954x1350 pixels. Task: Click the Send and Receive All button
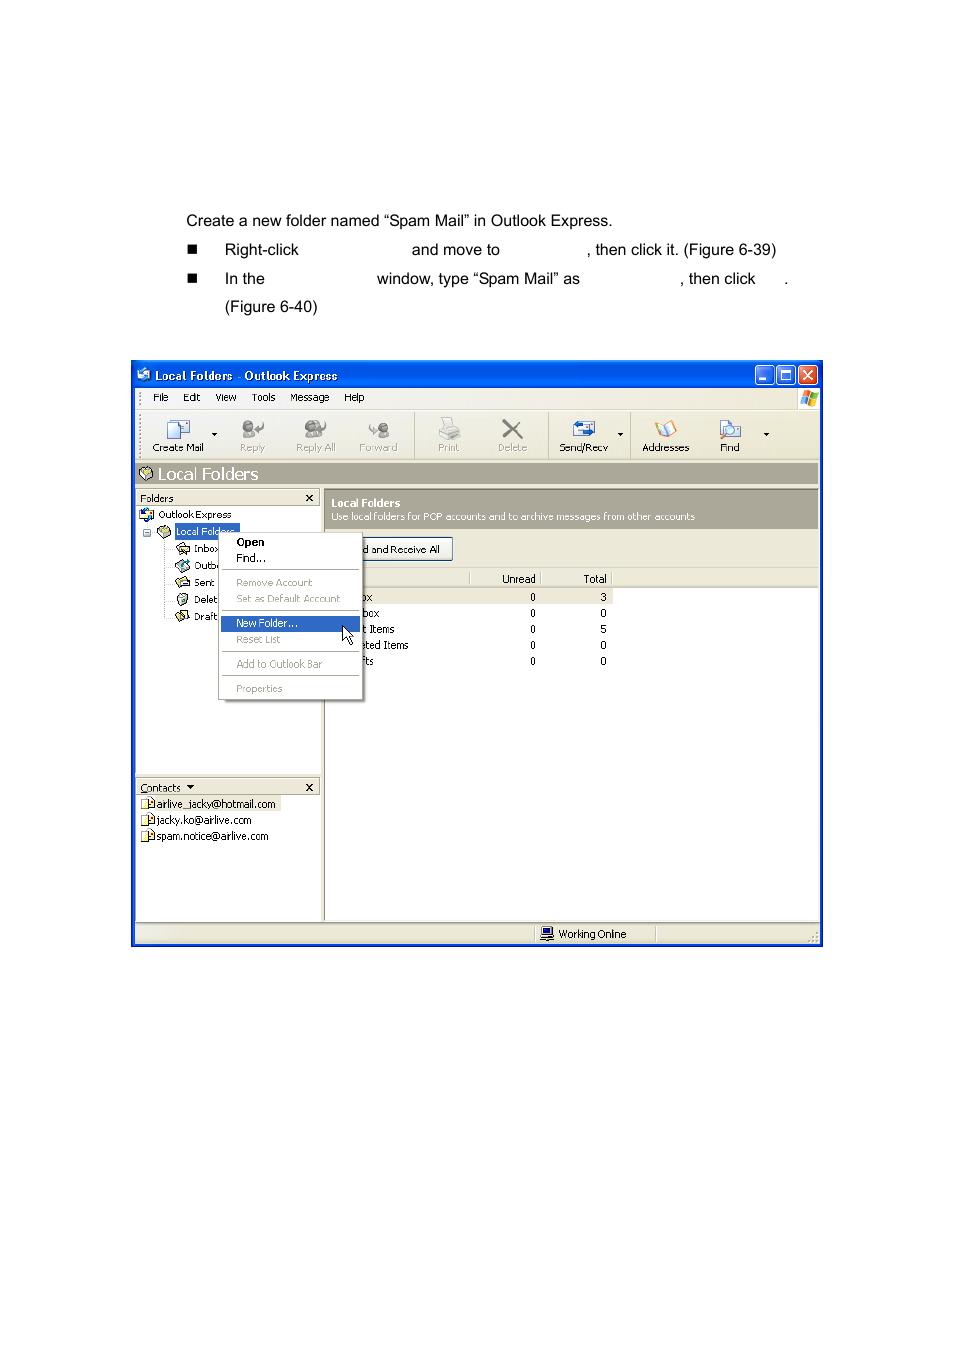coord(407,549)
